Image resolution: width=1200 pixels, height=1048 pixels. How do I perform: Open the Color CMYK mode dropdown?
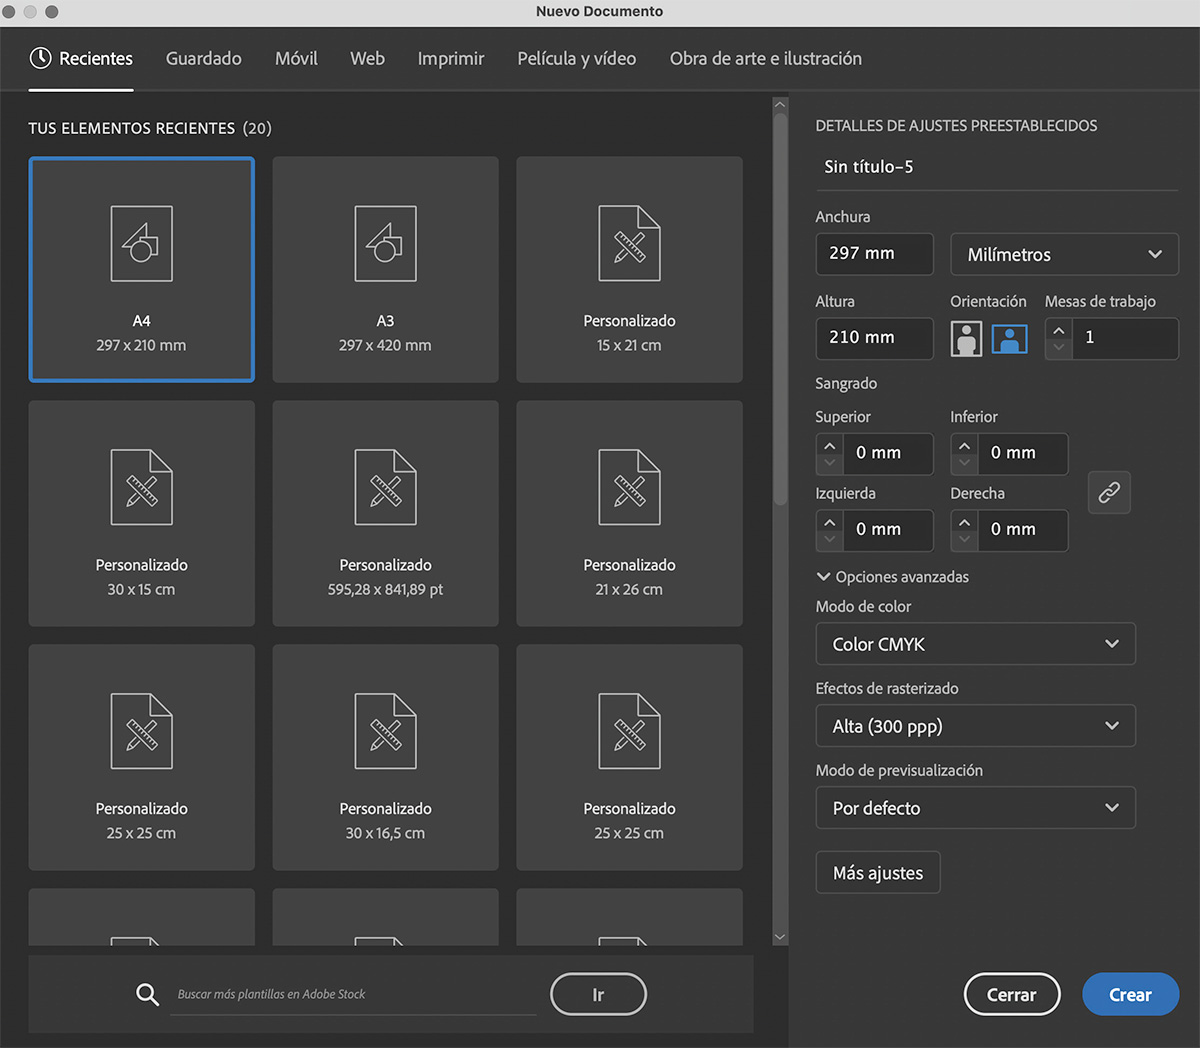(975, 644)
